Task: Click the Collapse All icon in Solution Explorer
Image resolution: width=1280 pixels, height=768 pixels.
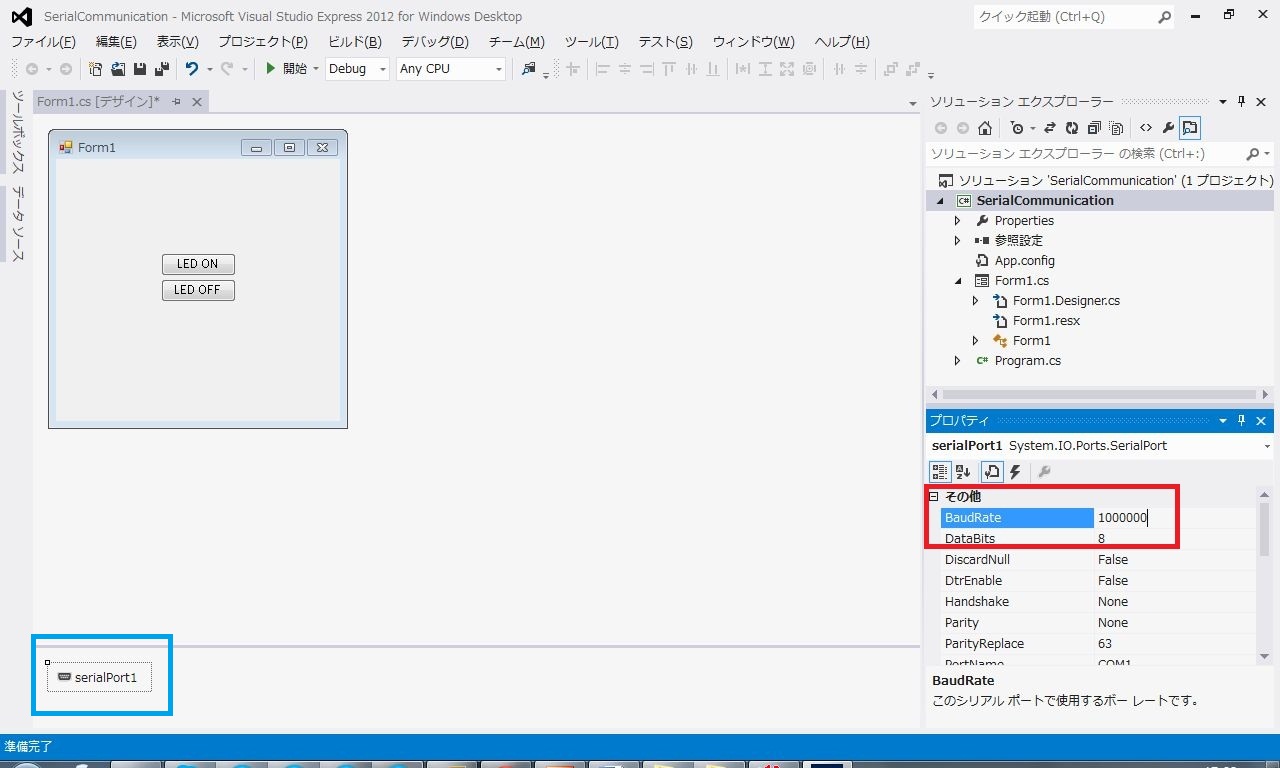Action: click(x=1094, y=128)
